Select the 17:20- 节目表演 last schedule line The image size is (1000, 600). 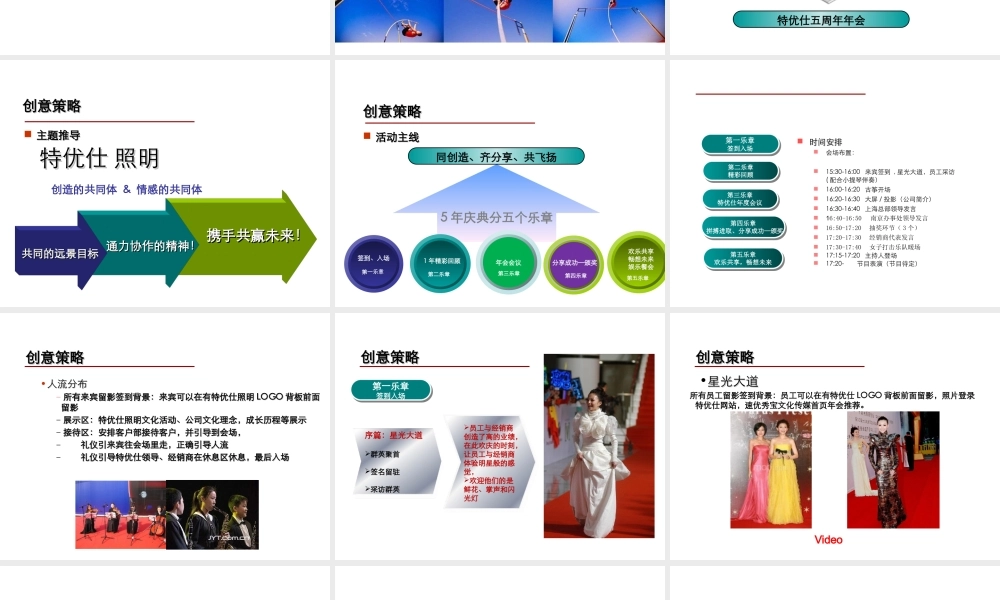pyautogui.click(x=871, y=263)
